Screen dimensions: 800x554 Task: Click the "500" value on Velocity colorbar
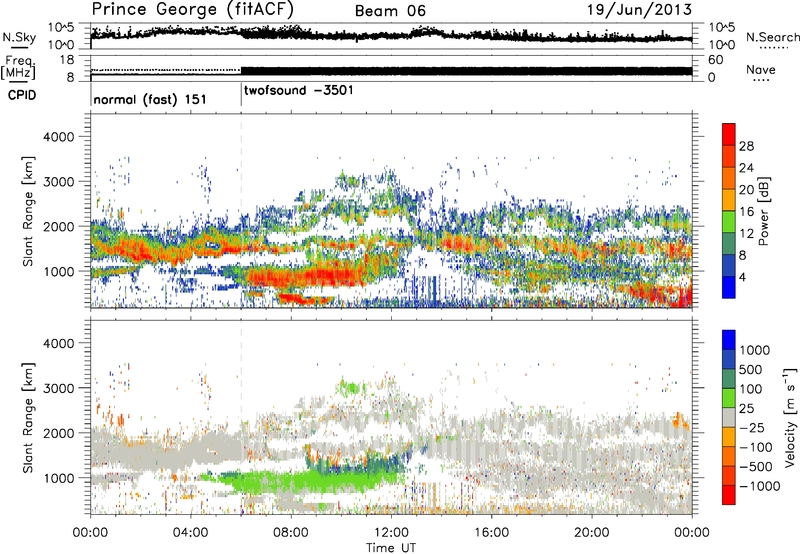pyautogui.click(x=751, y=369)
